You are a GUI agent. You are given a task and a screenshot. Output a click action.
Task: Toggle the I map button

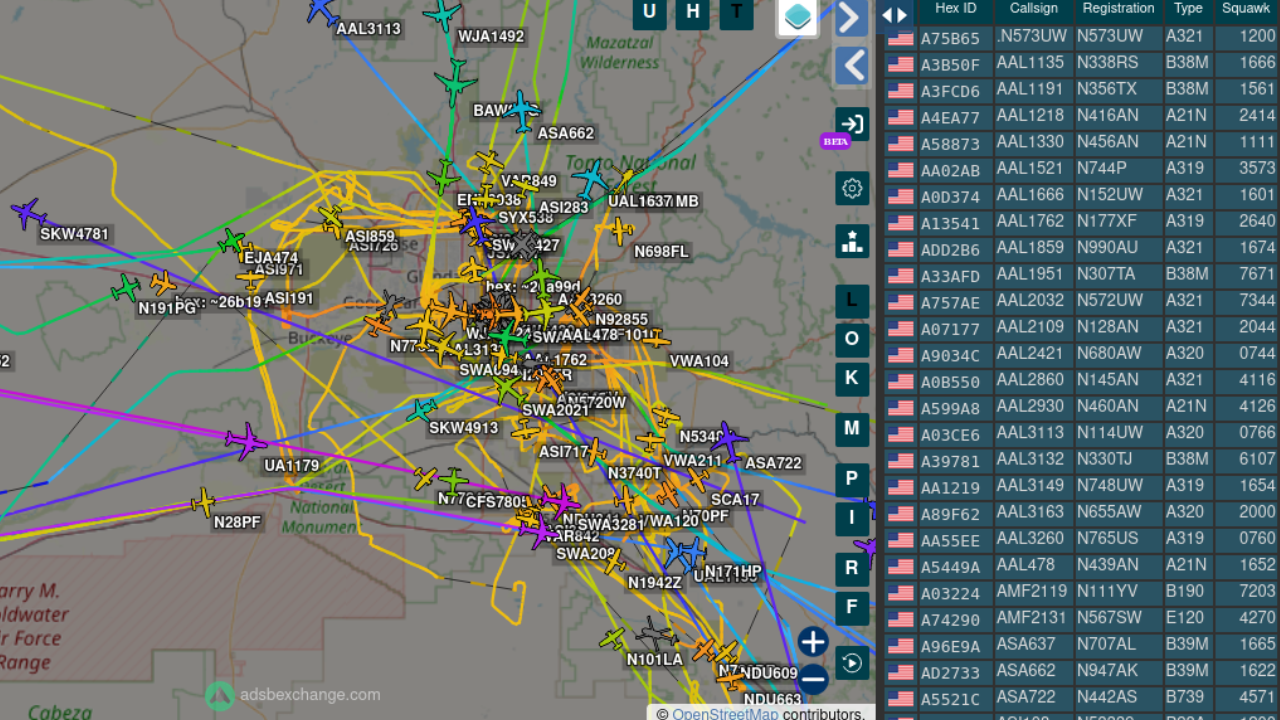coord(852,518)
